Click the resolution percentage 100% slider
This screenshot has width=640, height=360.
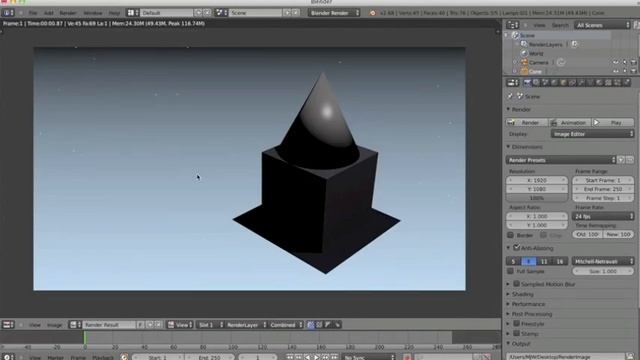tap(537, 198)
